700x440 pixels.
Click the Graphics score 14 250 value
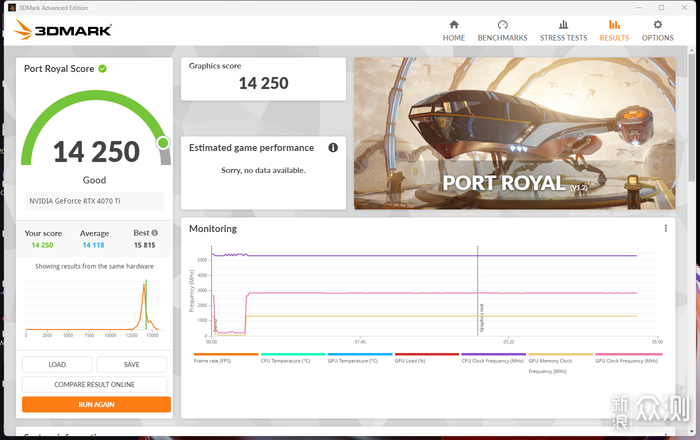pyautogui.click(x=263, y=83)
